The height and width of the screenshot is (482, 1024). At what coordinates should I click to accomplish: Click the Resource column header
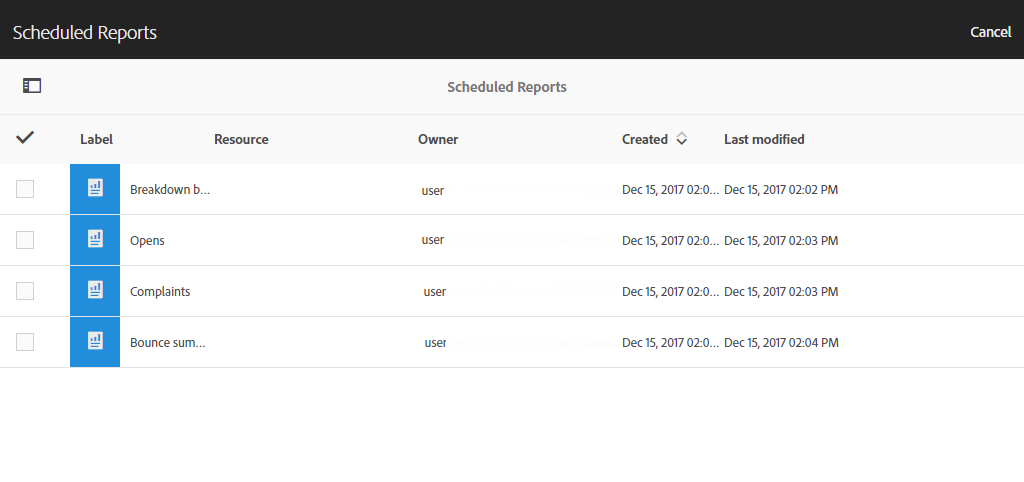pos(241,139)
